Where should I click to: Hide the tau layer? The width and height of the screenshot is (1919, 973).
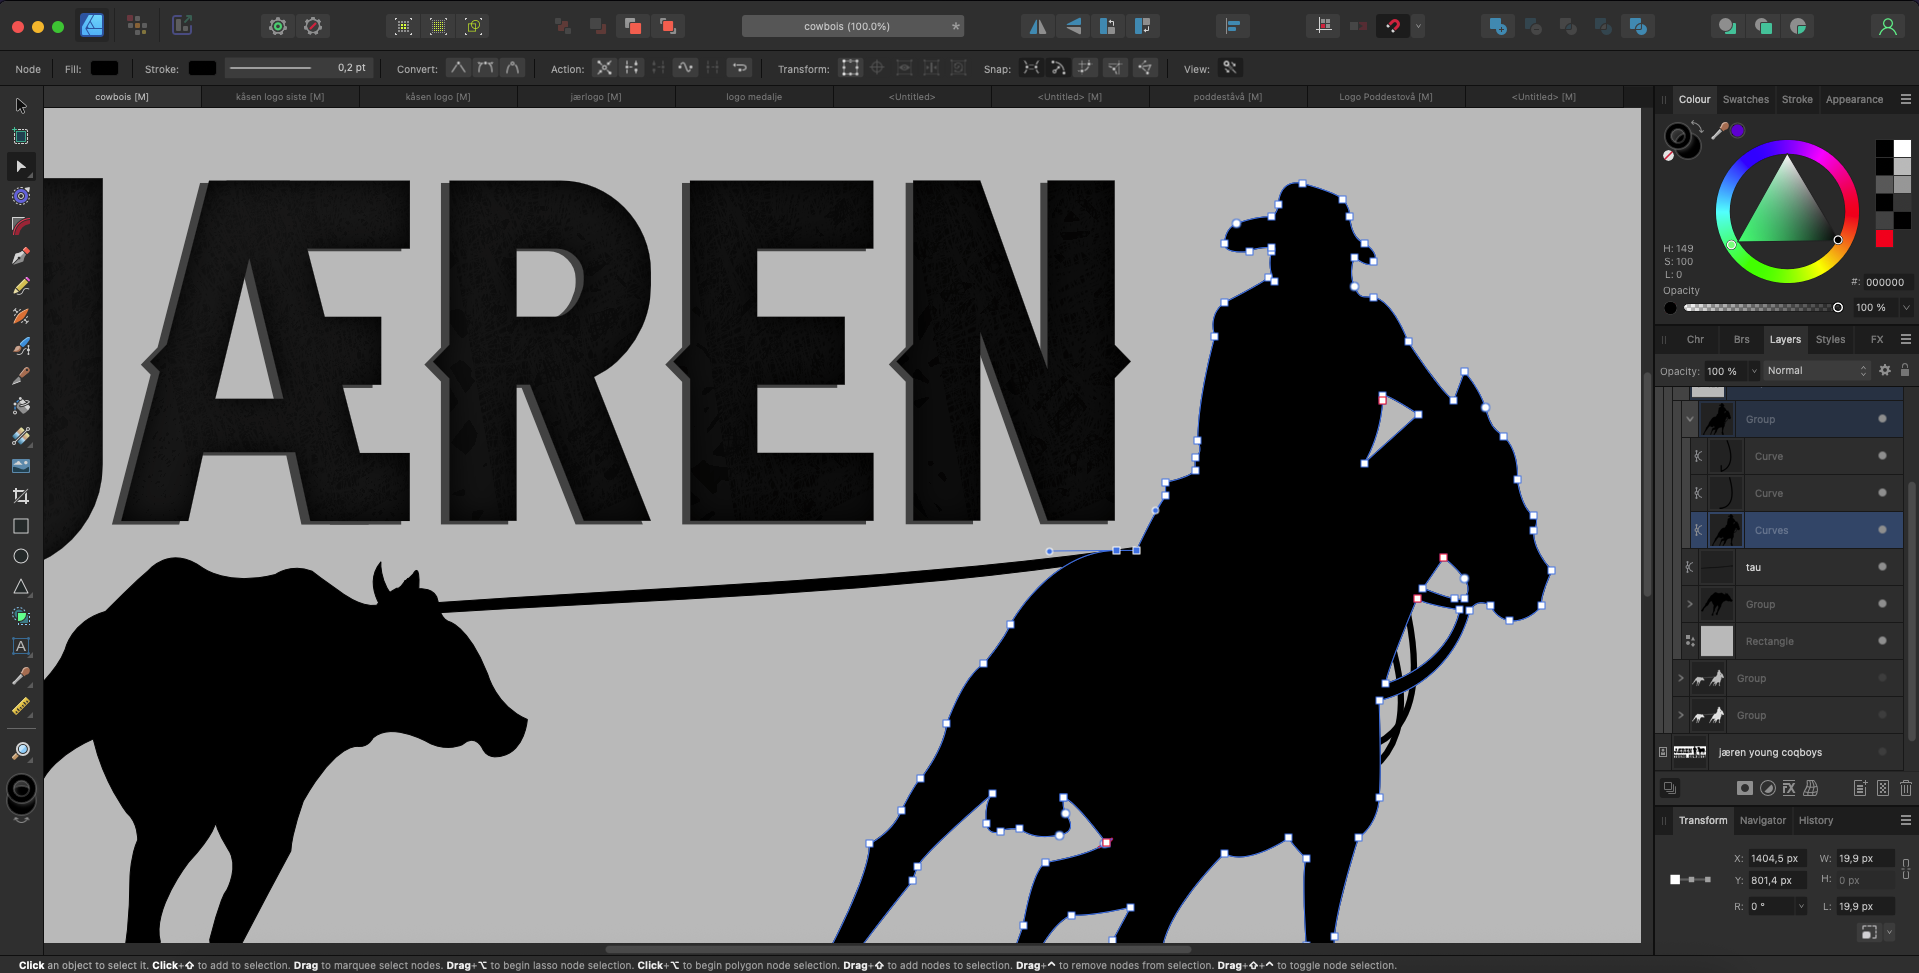pos(1882,567)
